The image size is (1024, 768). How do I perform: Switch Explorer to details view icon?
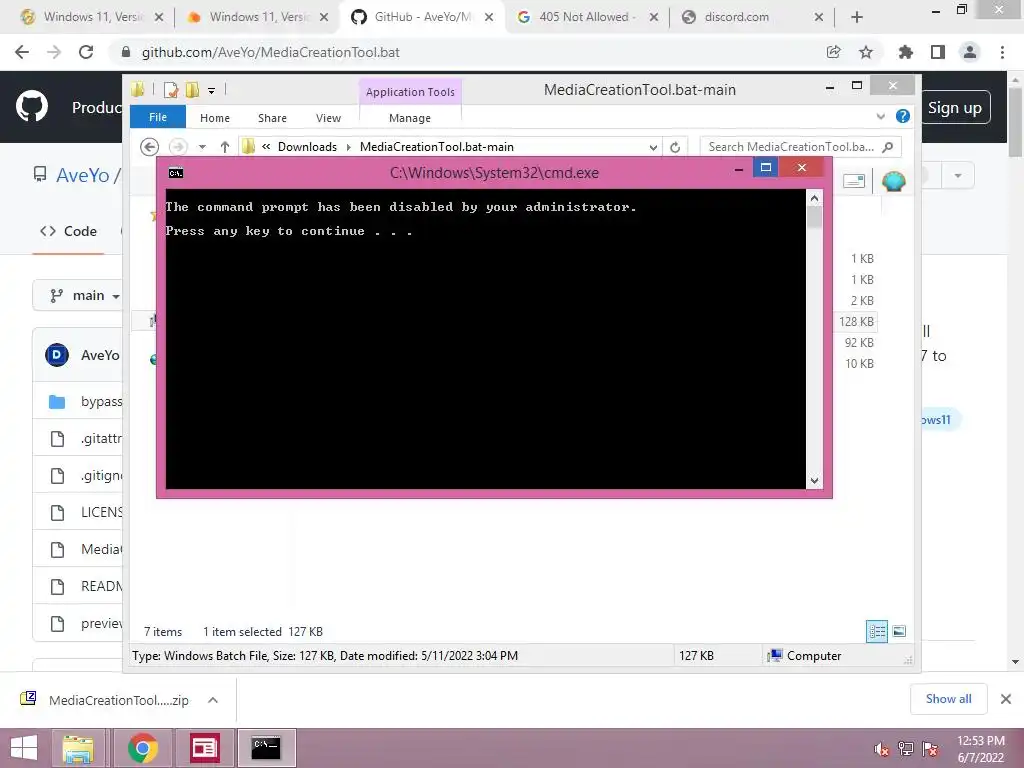coord(877,632)
